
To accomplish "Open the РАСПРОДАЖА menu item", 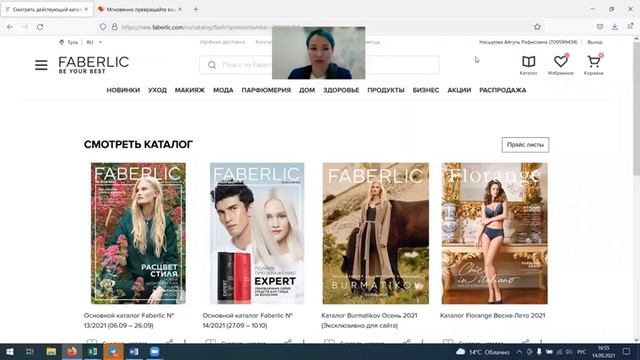I will (x=502, y=90).
